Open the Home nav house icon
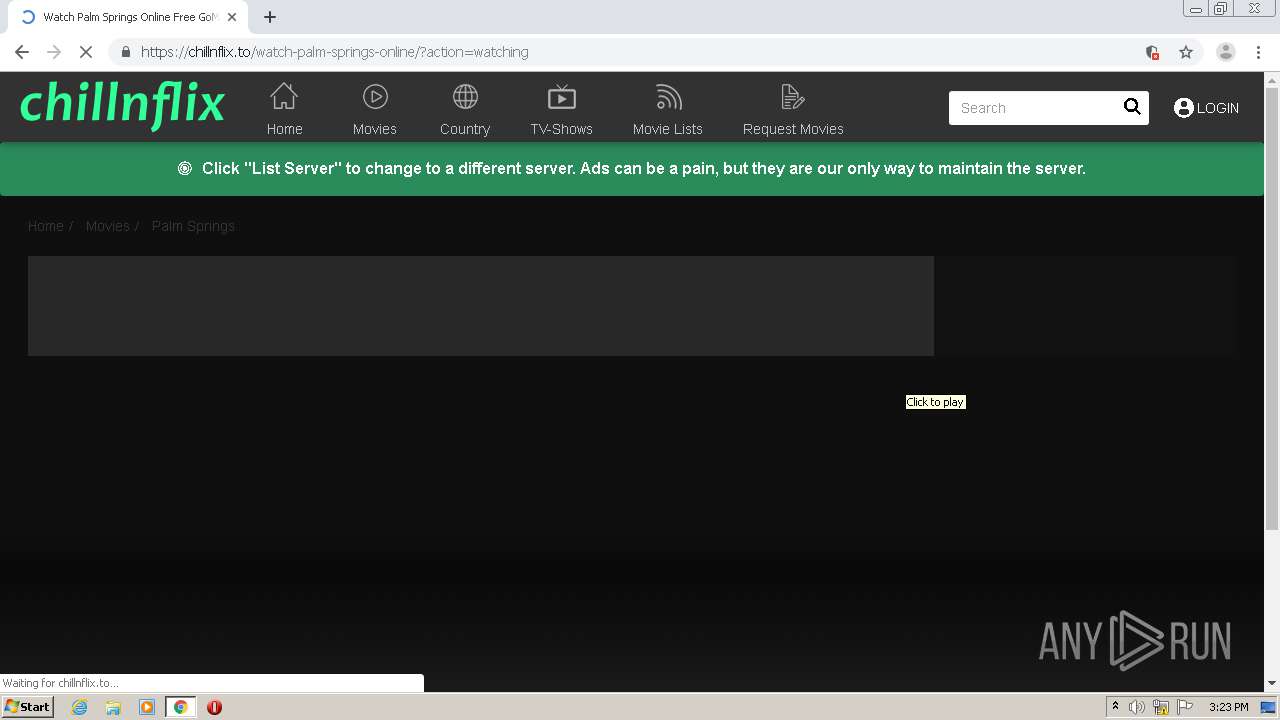The image size is (1280, 720). point(284,97)
